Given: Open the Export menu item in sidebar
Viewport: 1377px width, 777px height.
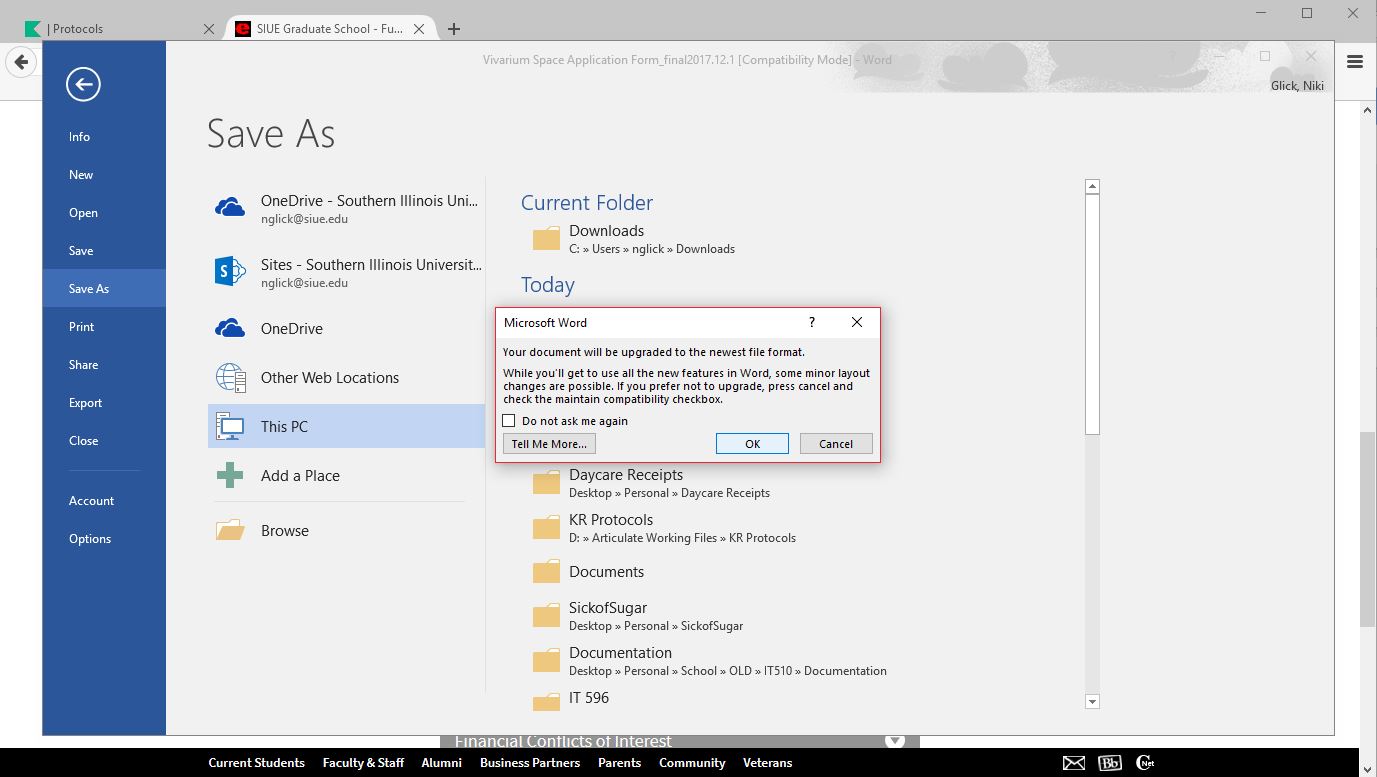Looking at the screenshot, I should 85,403.
